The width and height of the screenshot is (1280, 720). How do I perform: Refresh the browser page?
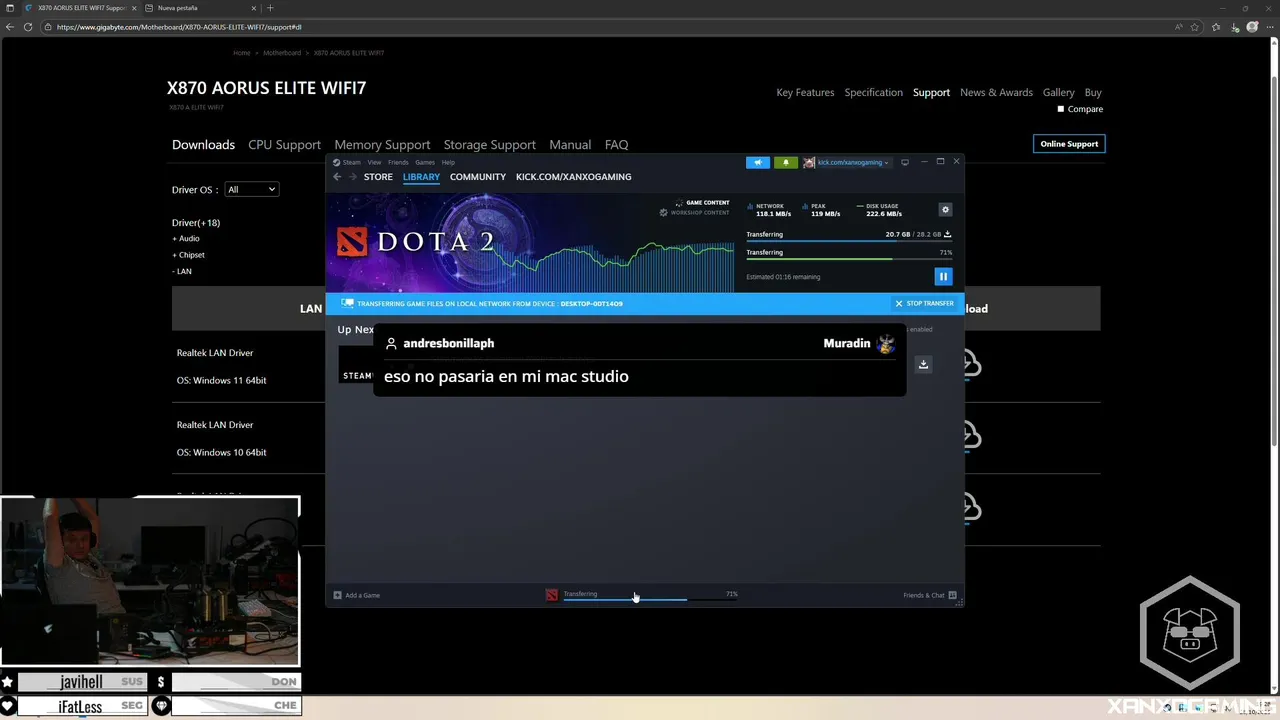(28, 27)
